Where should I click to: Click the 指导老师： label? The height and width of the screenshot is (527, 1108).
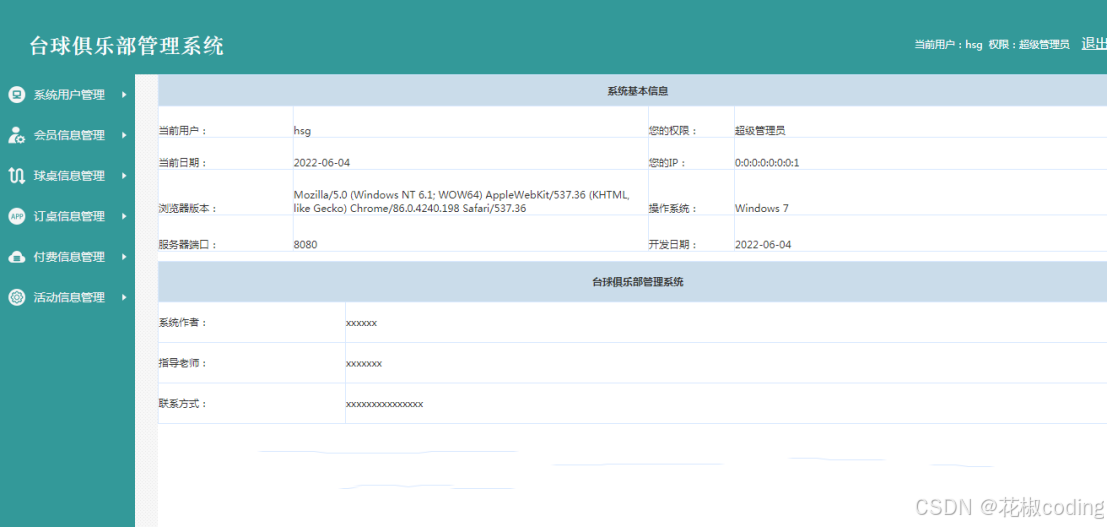point(182,363)
